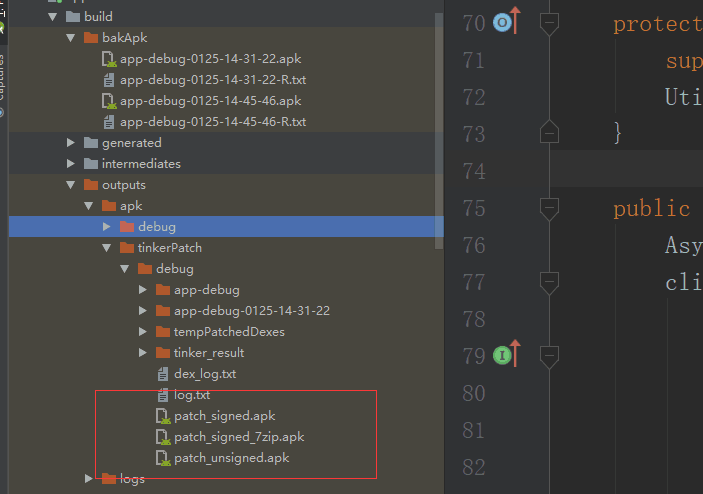This screenshot has height=494, width=703.
Task: Collapse the tinkerPatch folder arrow
Action: pos(106,248)
